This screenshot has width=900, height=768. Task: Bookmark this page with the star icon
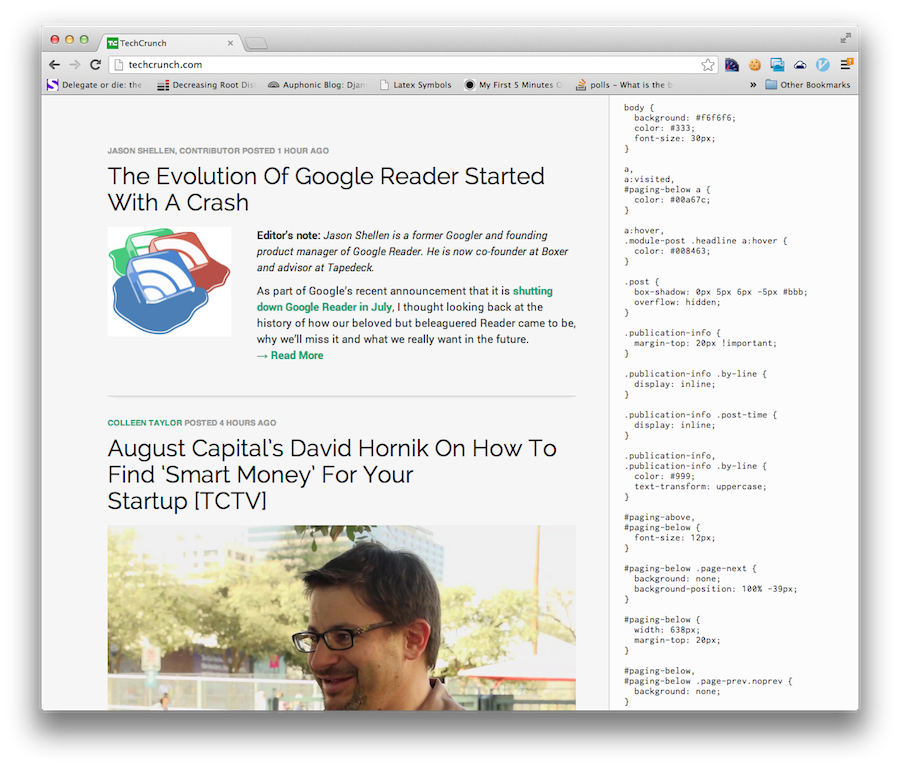(708, 65)
